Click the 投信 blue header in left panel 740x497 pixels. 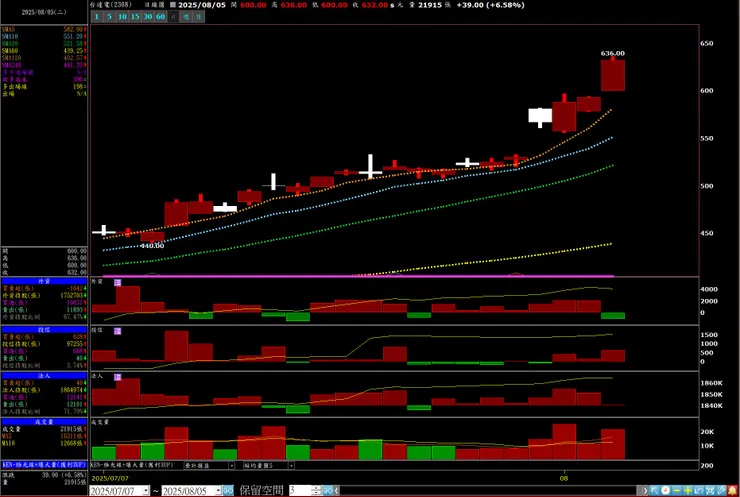tap(44, 329)
